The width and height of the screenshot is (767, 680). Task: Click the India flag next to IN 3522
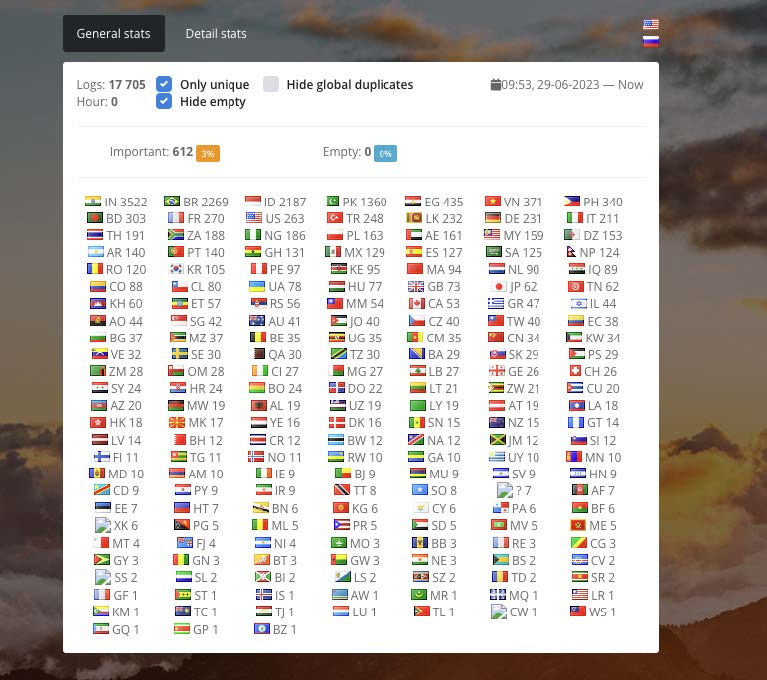[93, 201]
